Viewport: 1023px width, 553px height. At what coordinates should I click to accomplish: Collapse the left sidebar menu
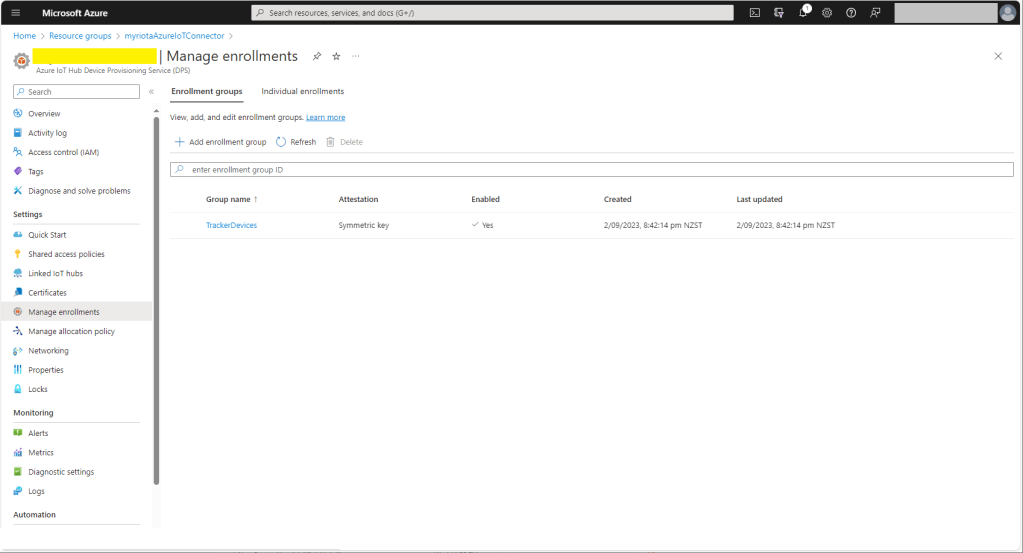click(x=151, y=92)
